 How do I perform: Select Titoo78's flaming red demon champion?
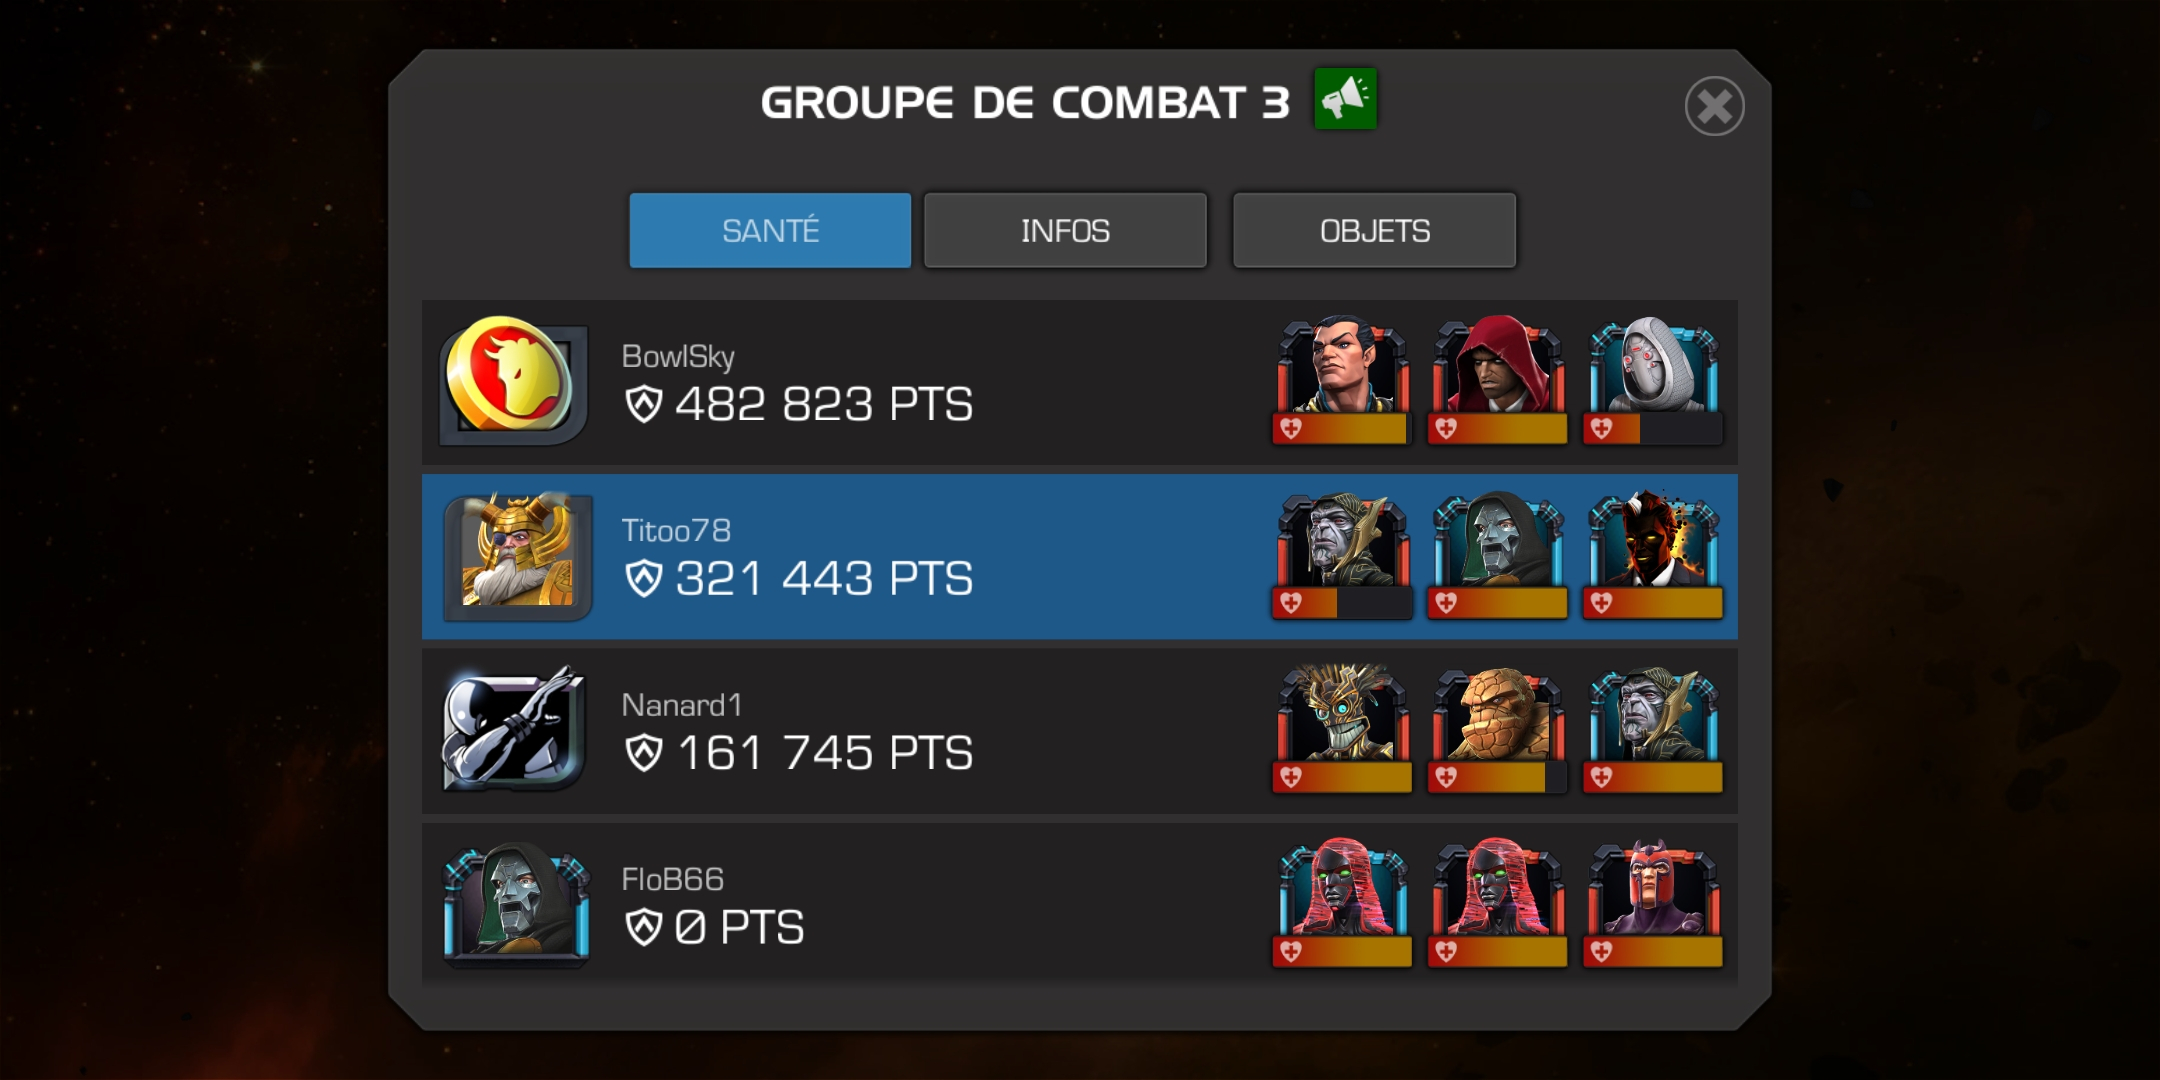point(1653,541)
